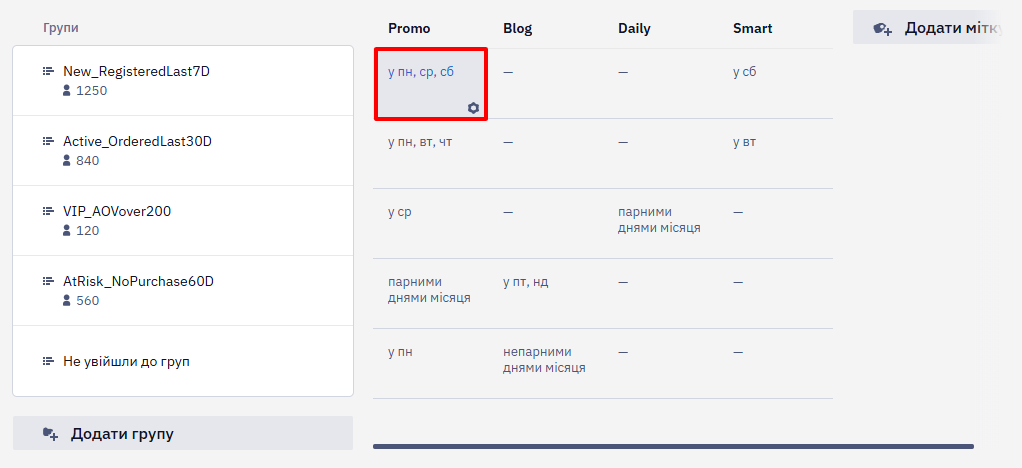Screen dimensions: 1022x468
Task: Select the Blog column header
Action: (x=518, y=29)
